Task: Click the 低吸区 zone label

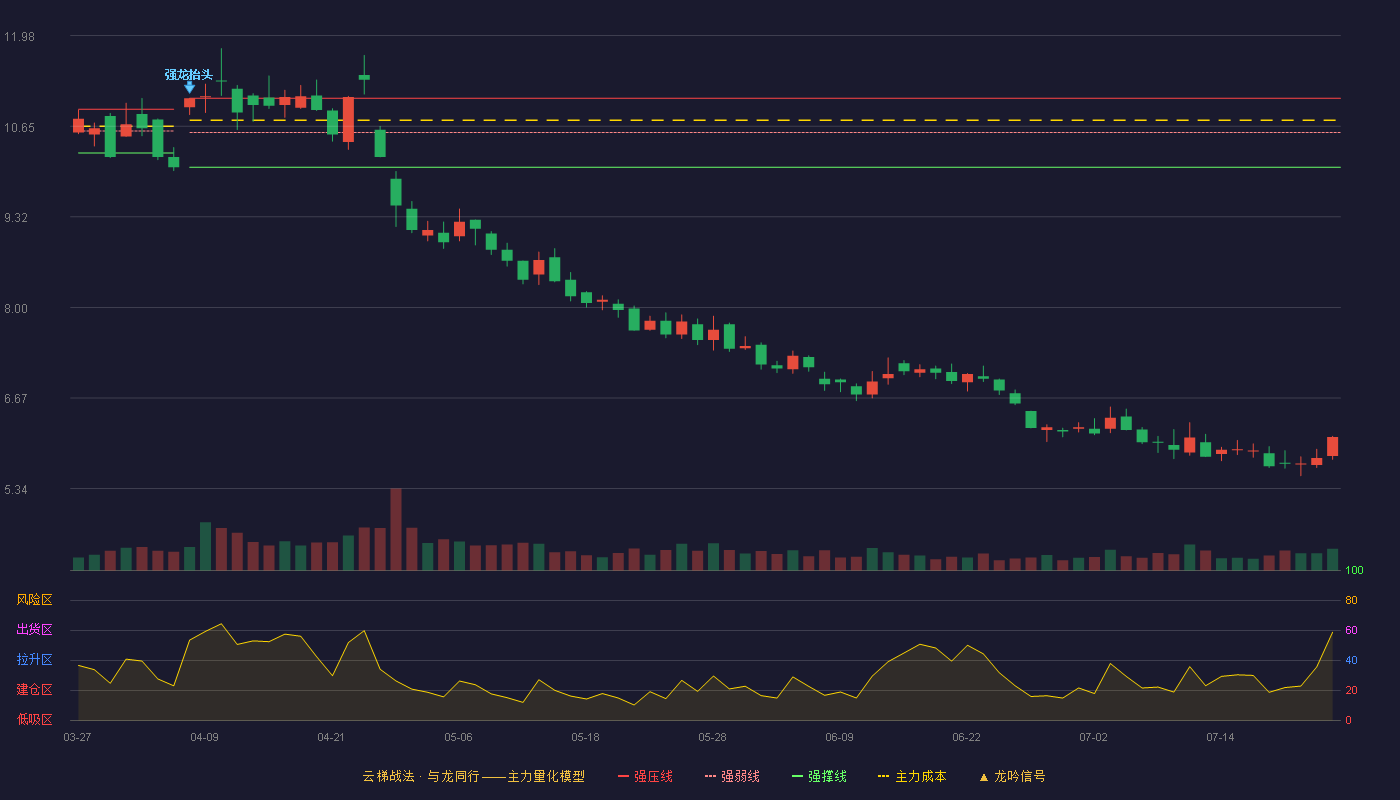Action: point(34,719)
